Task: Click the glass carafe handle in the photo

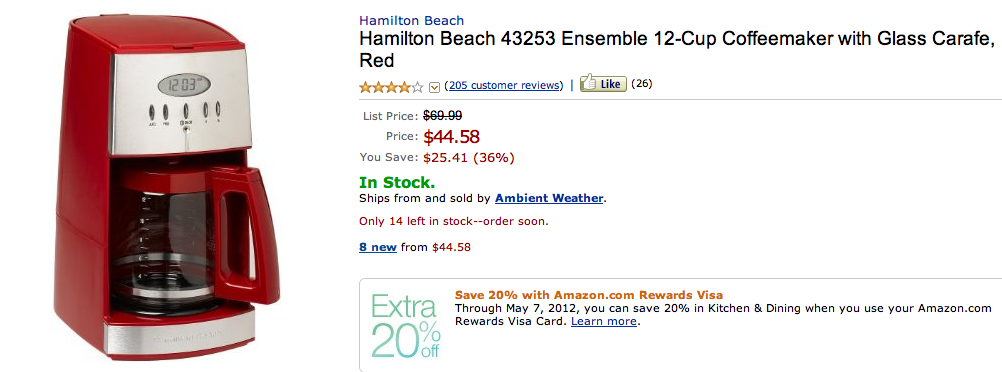Action: click(x=246, y=234)
